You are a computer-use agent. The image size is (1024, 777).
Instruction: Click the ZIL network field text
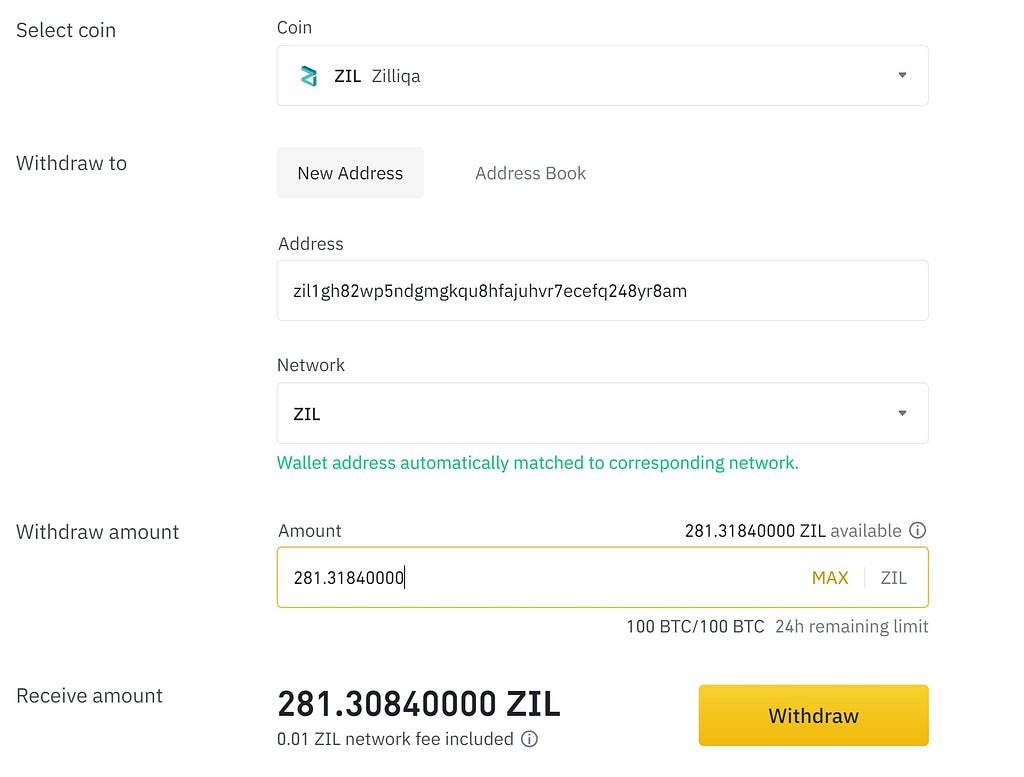(306, 414)
